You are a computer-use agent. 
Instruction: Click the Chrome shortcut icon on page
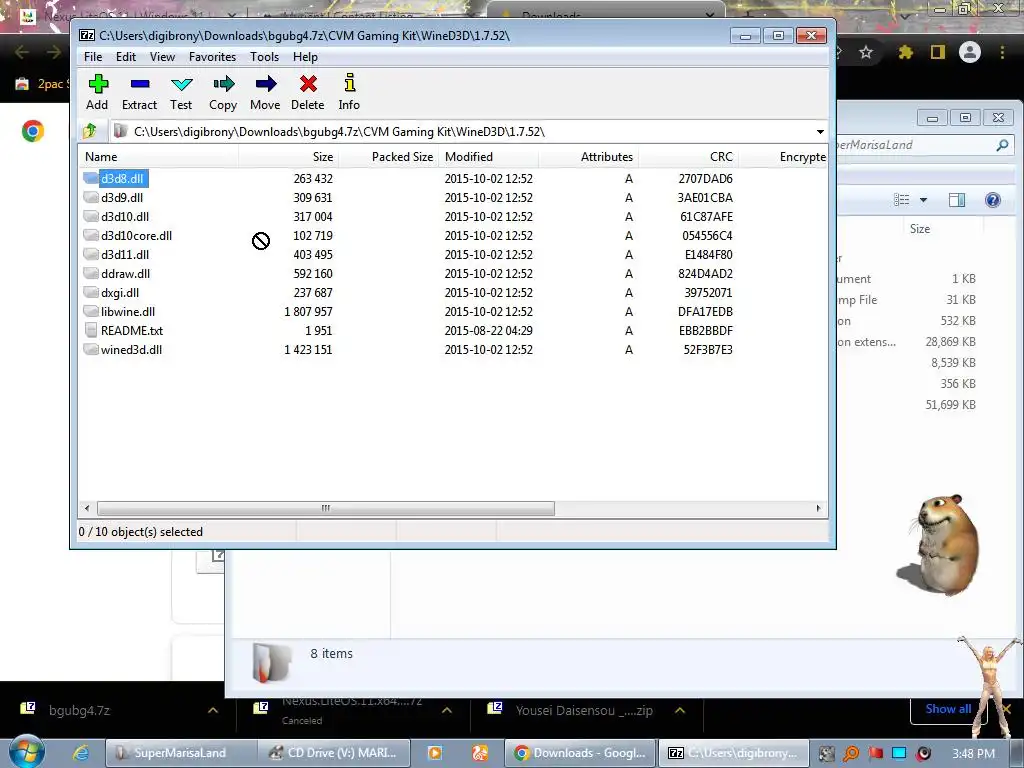[x=33, y=131]
